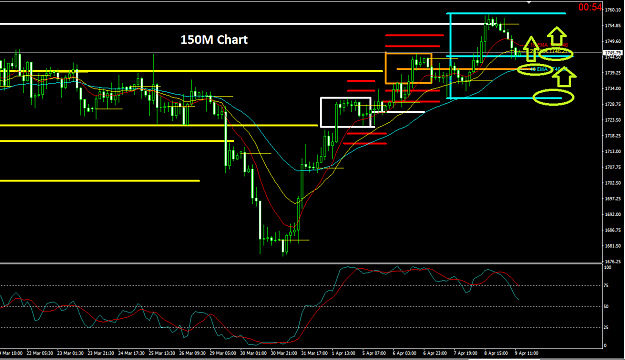Click the oscillator 50 level label
Image resolution: width=625 pixels, height=360 pixels.
pyautogui.click(x=607, y=307)
